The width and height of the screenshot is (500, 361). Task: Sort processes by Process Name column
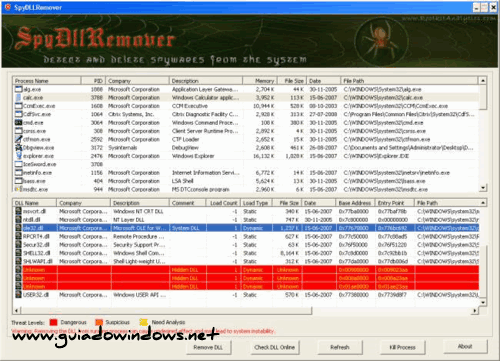click(47, 81)
